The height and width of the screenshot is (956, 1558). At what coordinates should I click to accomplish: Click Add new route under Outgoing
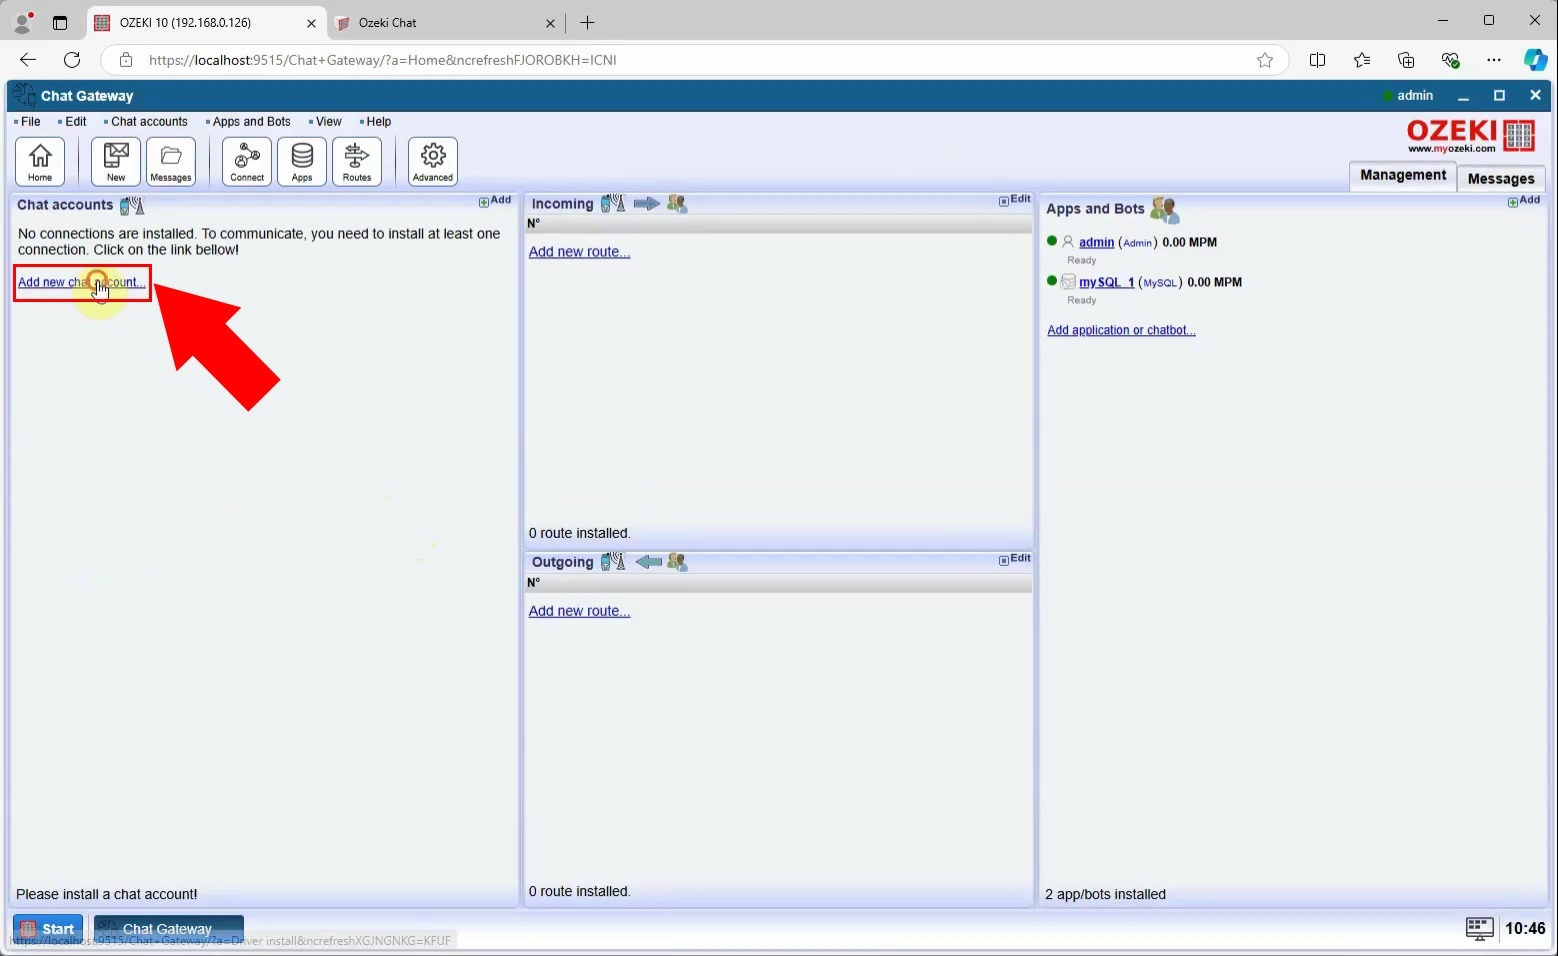pos(579,611)
